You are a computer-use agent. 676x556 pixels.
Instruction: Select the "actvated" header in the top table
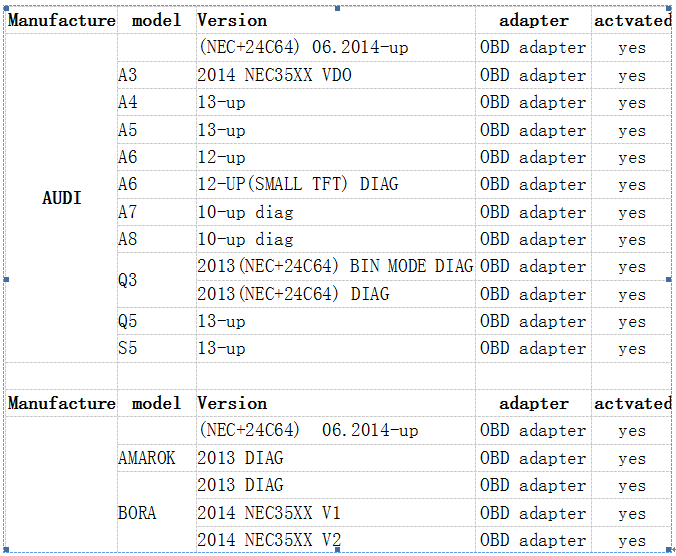pyautogui.click(x=632, y=20)
